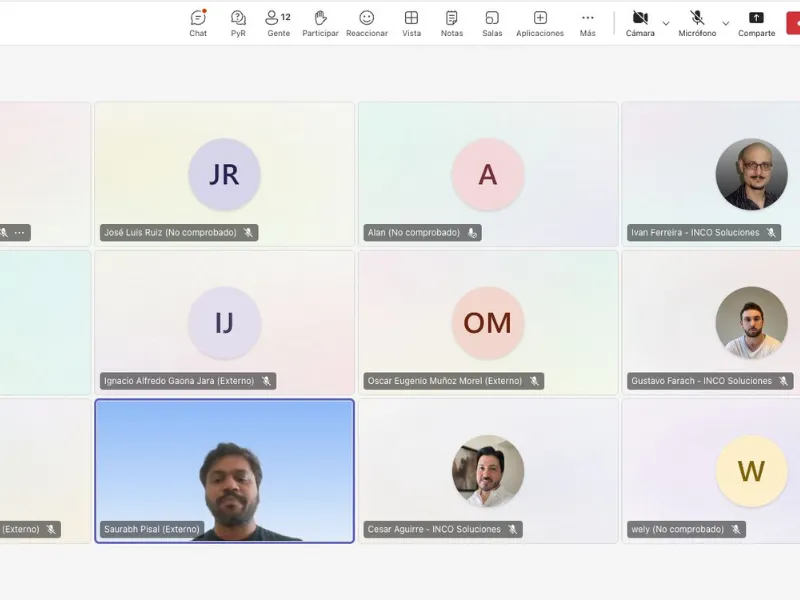Expand the Micrófono options arrow

point(726,23)
